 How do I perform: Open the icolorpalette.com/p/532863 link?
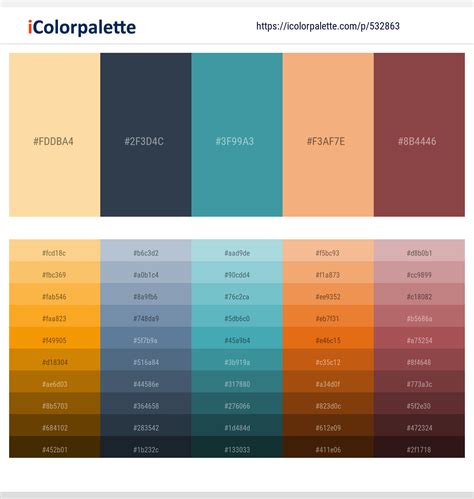(328, 26)
